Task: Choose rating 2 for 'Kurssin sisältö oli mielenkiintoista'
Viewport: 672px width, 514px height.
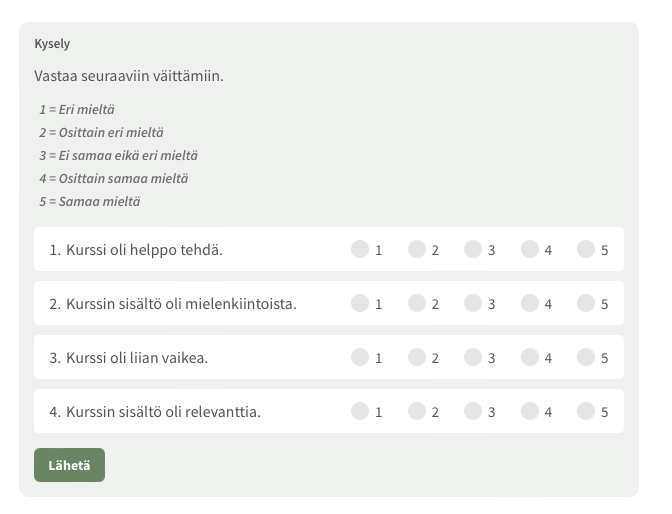Action: click(x=417, y=303)
